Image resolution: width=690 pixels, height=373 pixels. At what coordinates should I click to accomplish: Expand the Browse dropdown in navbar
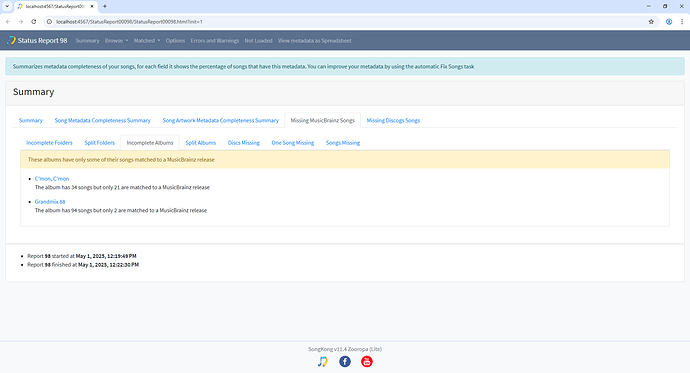[116, 40]
